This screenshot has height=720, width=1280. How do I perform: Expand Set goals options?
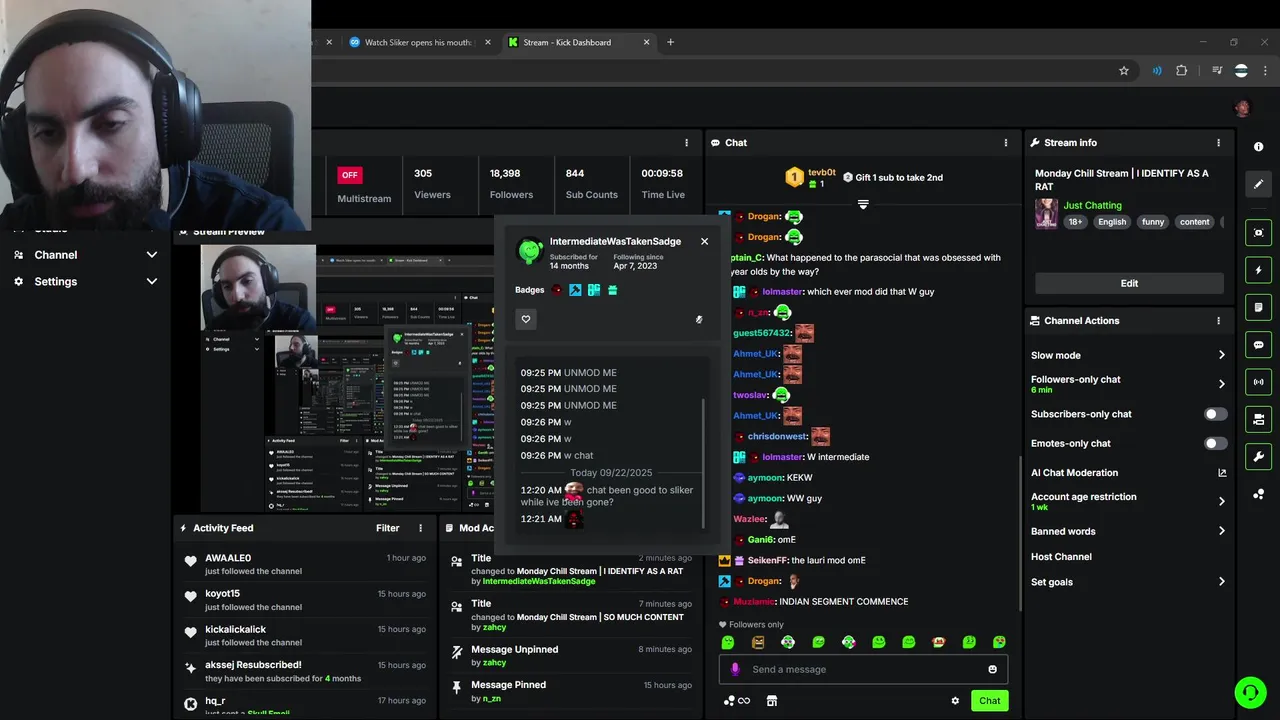pos(1221,582)
